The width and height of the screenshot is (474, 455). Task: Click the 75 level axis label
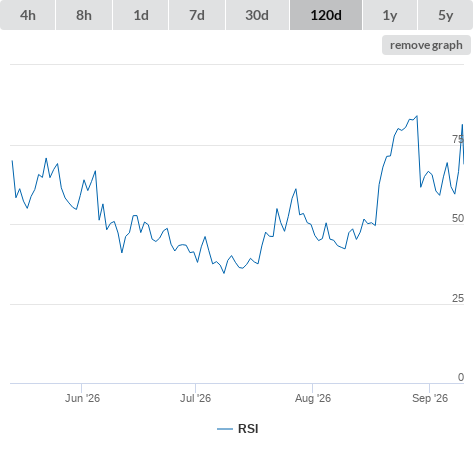458,139
